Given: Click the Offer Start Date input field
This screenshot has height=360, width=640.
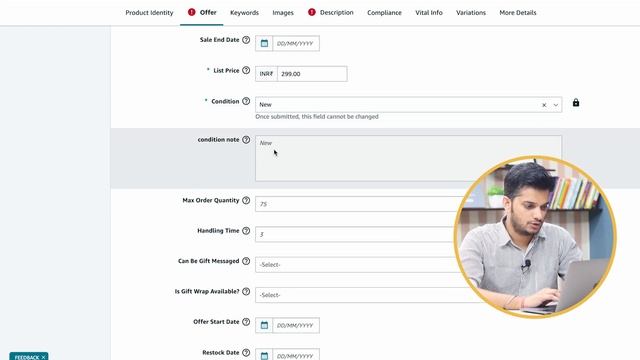Looking at the screenshot, I should [296, 325].
